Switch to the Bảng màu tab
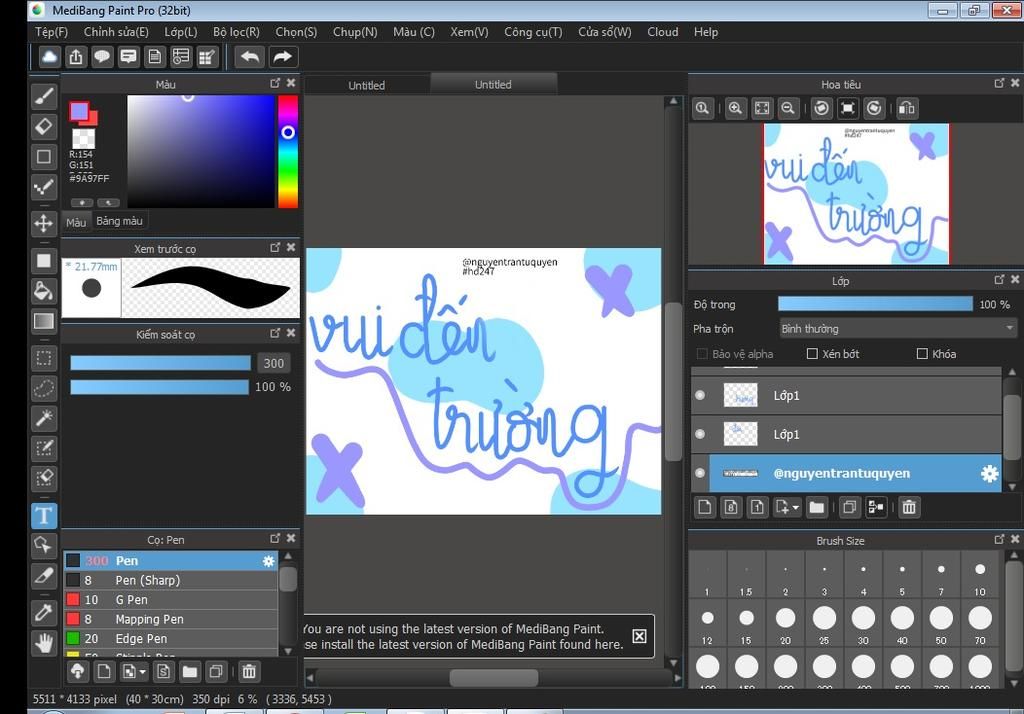Screen dimensions: 1024x714 119,221
